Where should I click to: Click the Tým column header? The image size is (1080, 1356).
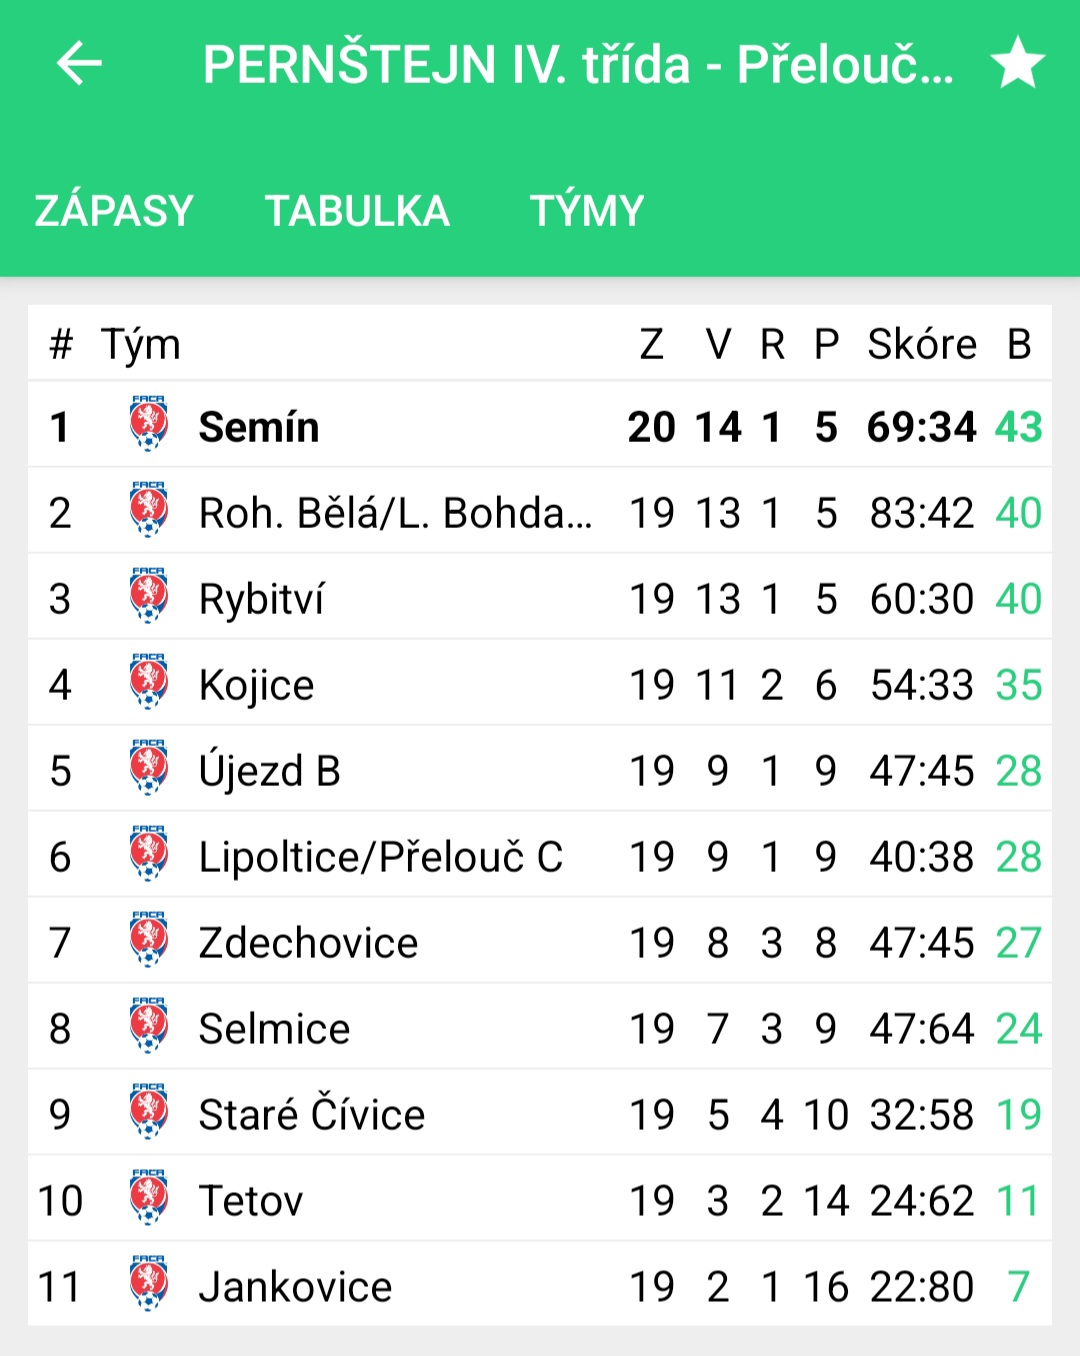point(141,345)
